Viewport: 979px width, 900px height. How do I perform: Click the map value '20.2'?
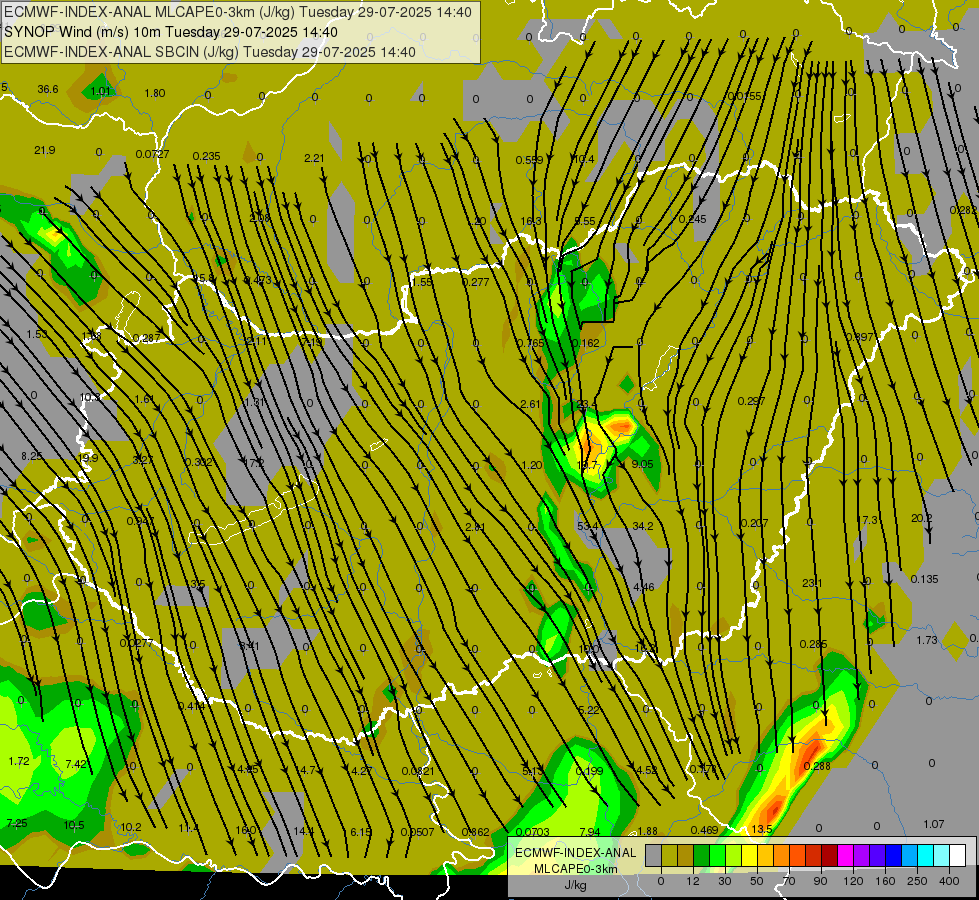922,518
